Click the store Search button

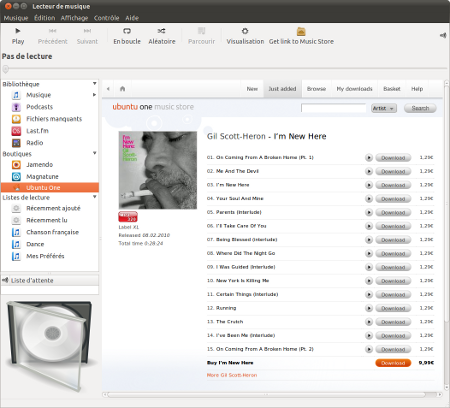420,108
